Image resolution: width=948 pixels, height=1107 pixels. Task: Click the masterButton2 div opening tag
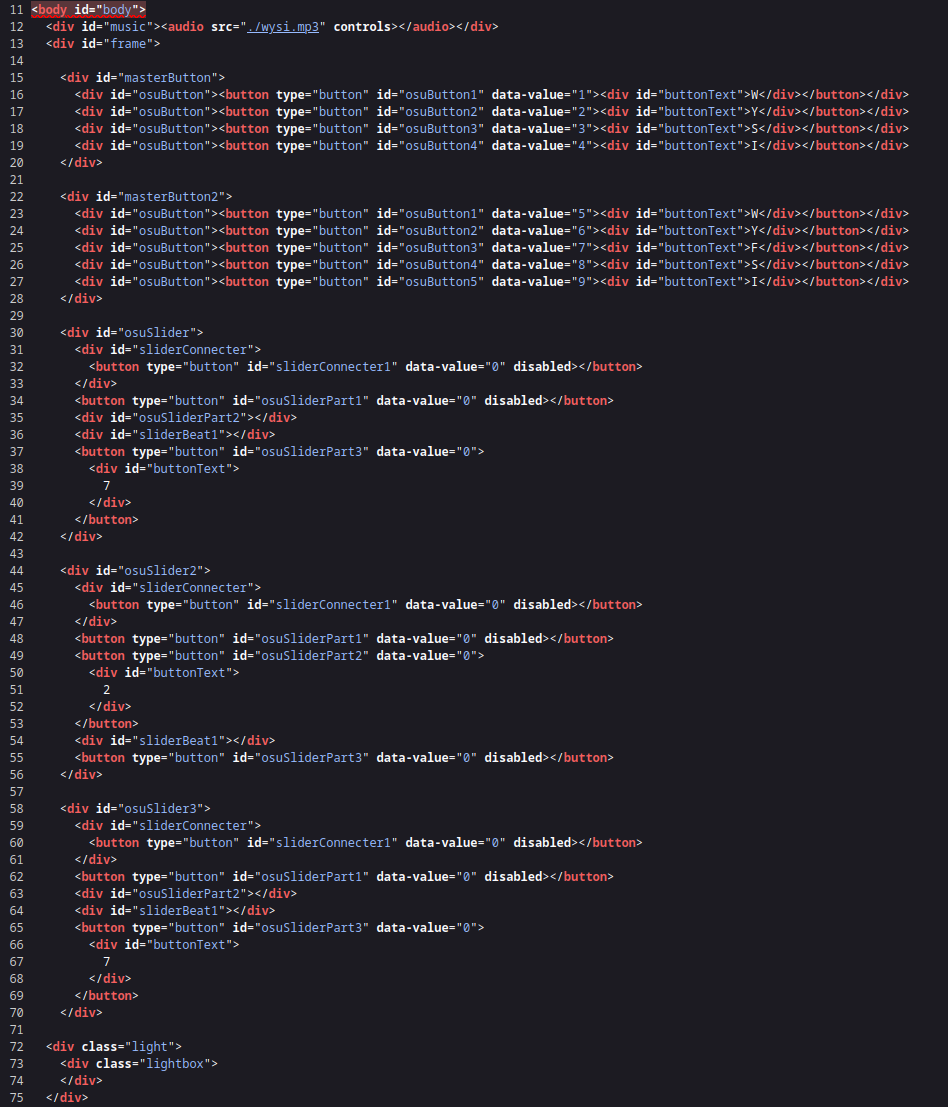(x=146, y=196)
